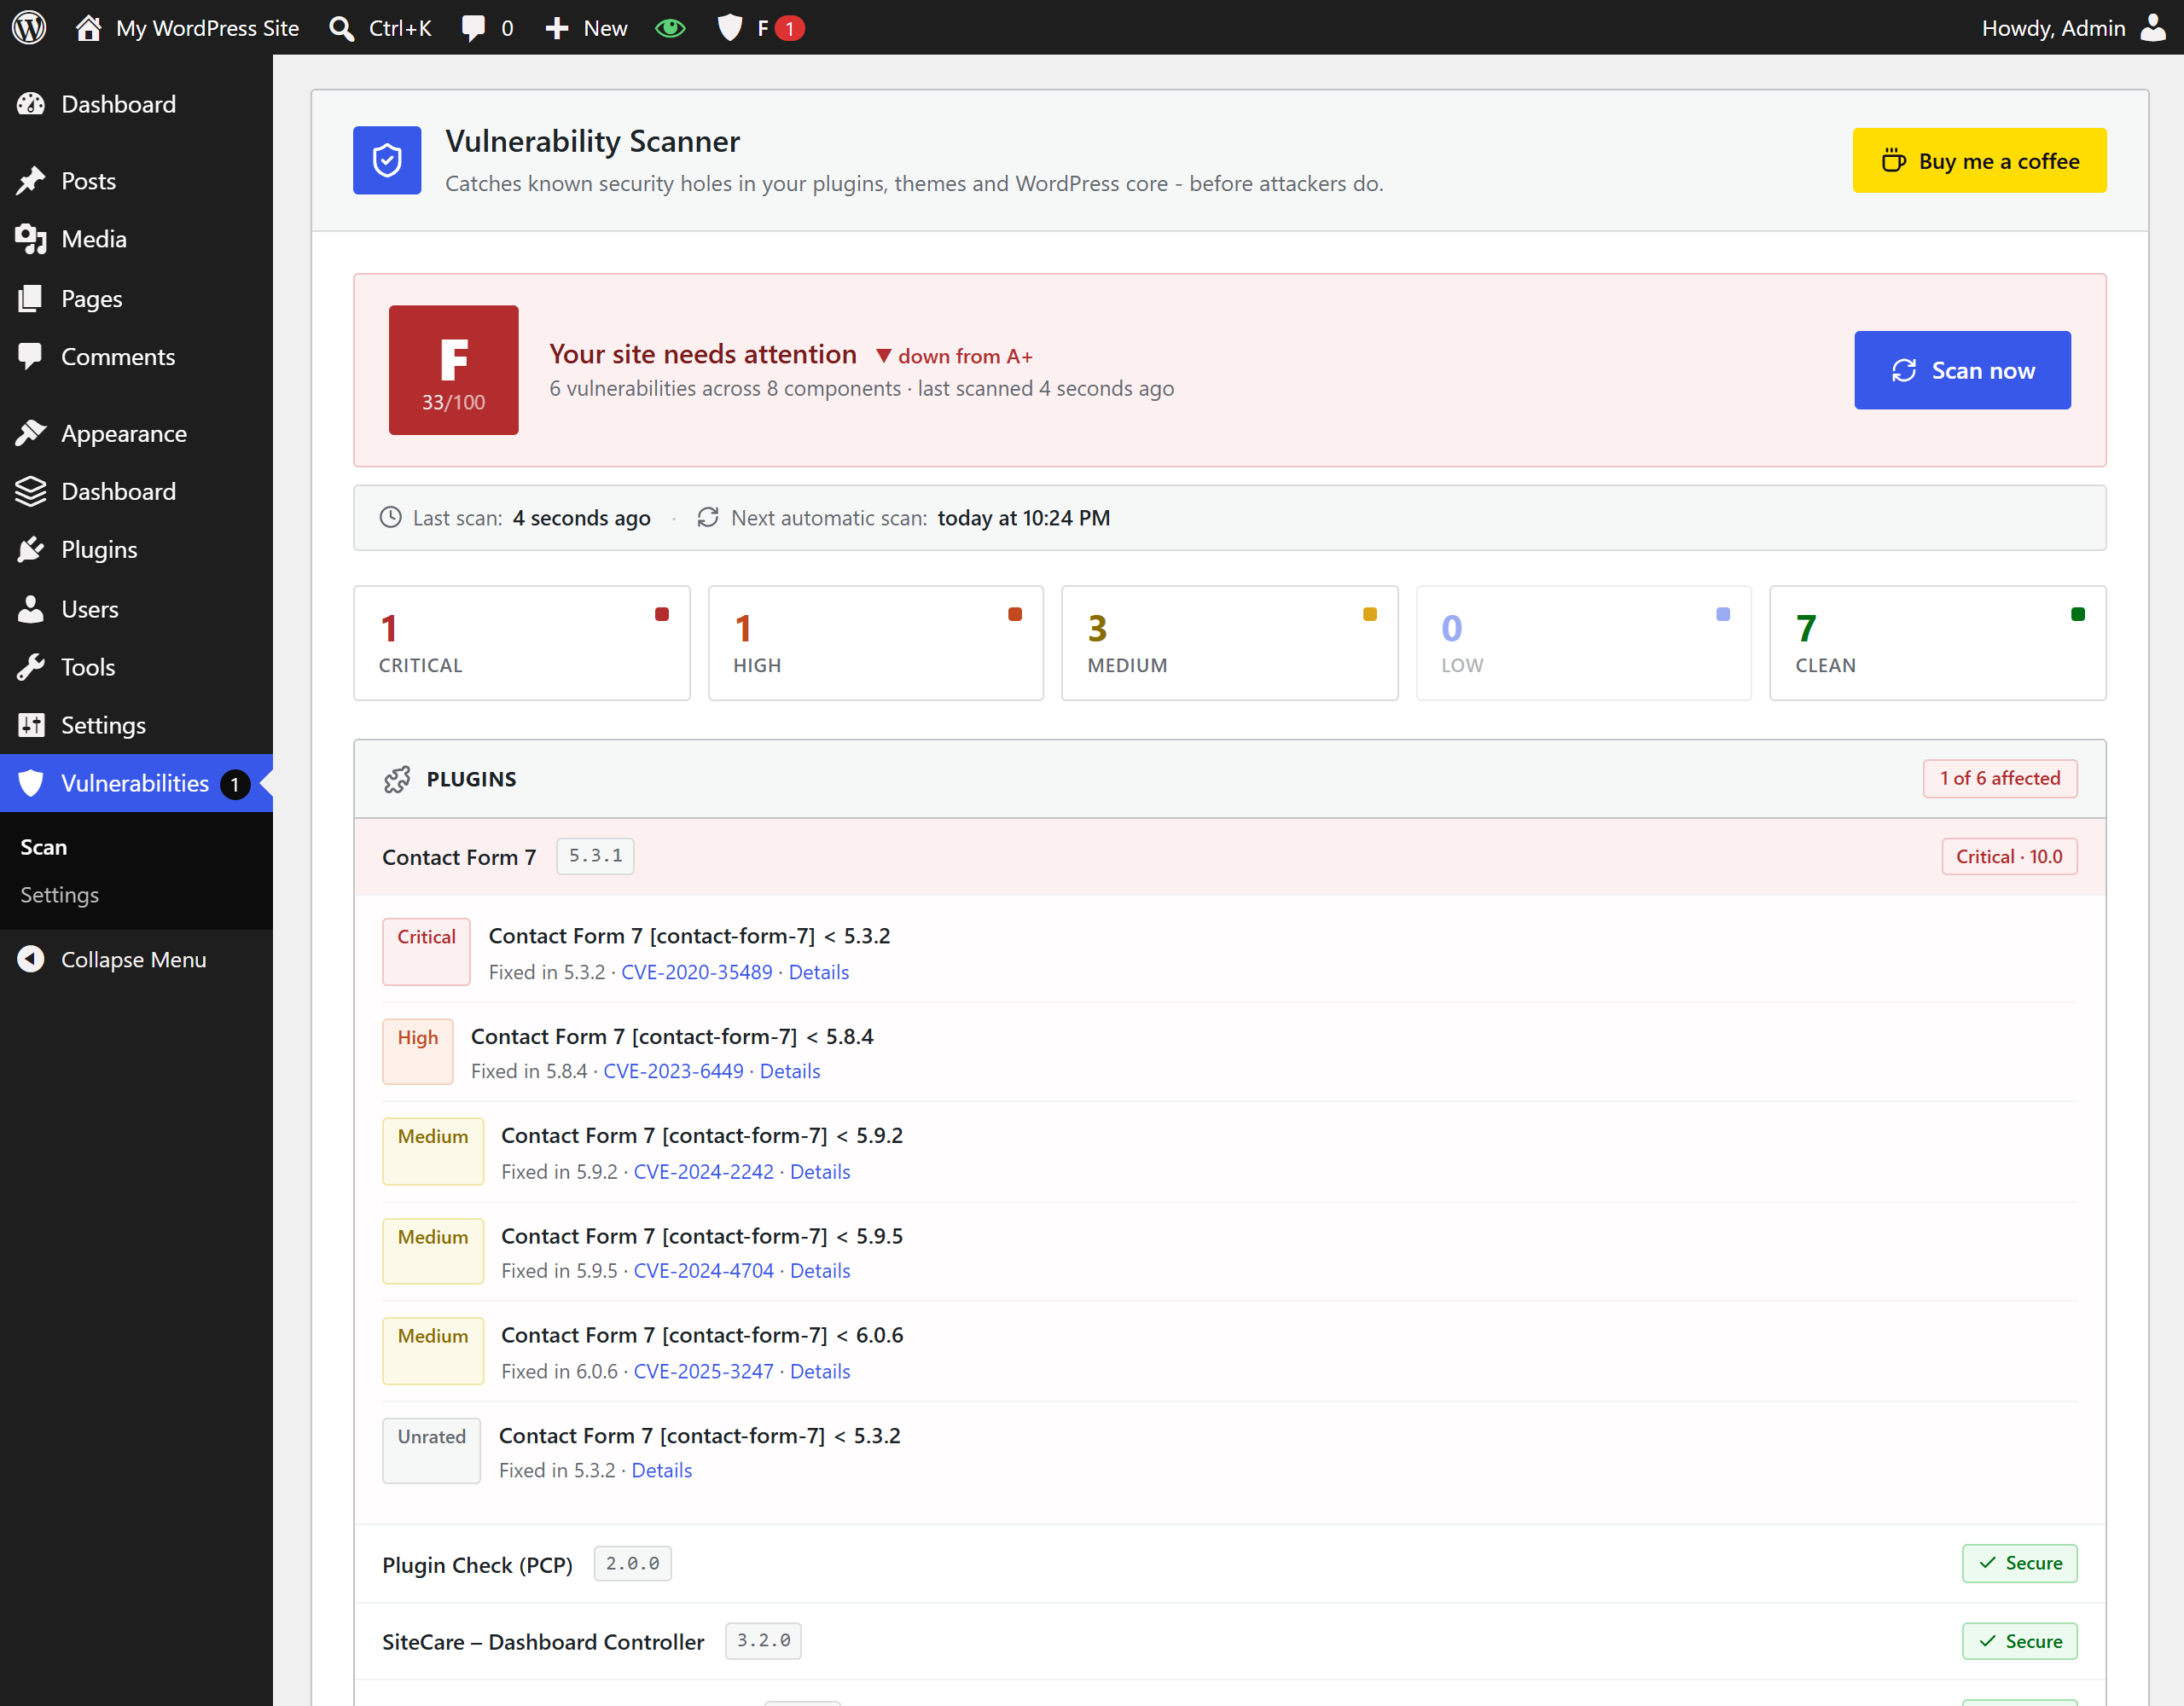
Task: Click Buy me a coffee button
Action: (1979, 160)
